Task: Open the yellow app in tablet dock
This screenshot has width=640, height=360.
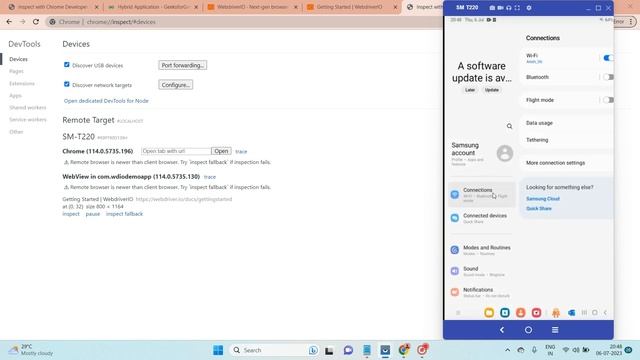Action: click(489, 313)
